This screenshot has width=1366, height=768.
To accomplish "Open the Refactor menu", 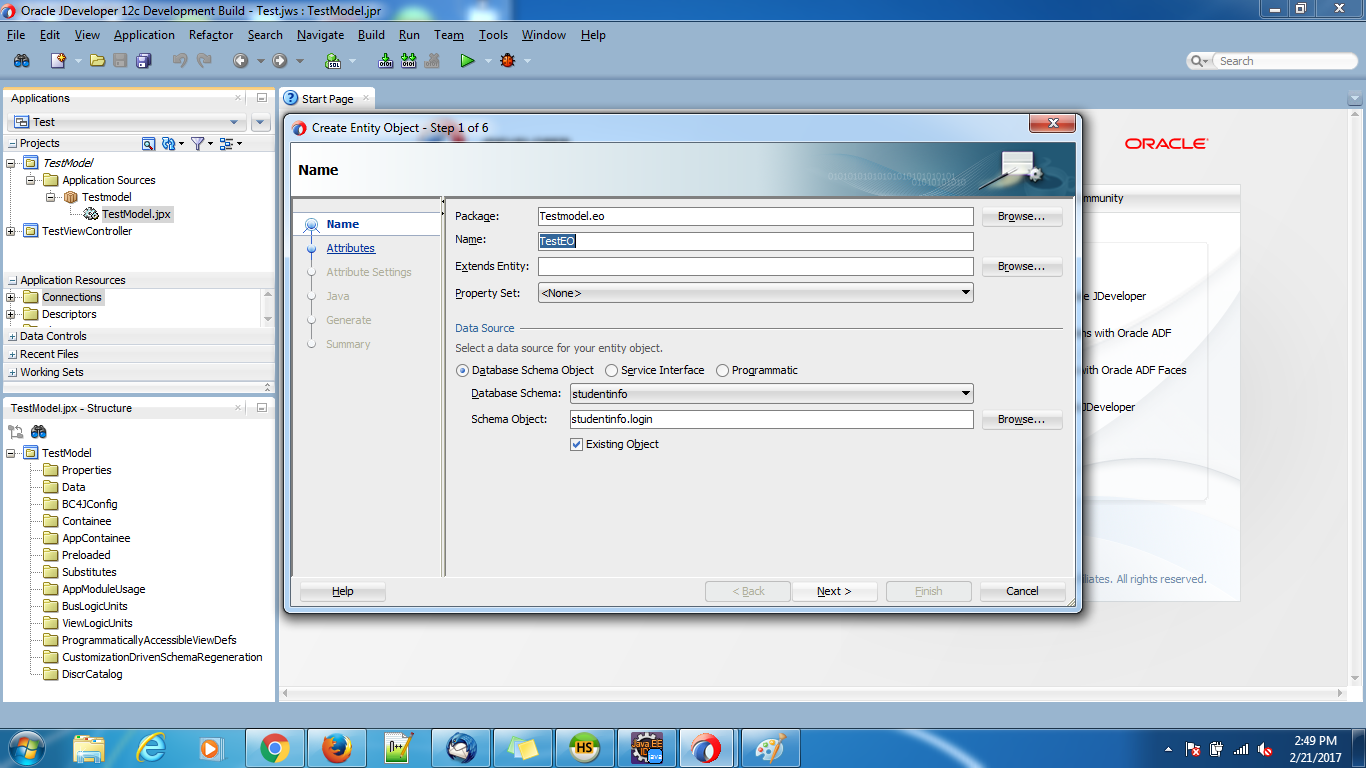I will [x=210, y=34].
